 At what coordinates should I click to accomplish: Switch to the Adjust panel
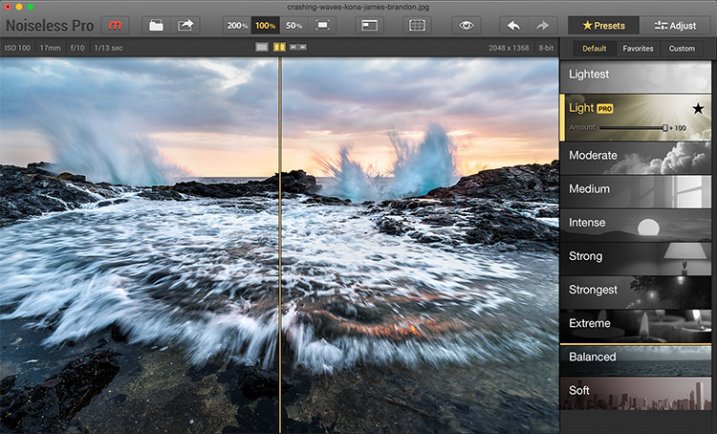pos(675,25)
